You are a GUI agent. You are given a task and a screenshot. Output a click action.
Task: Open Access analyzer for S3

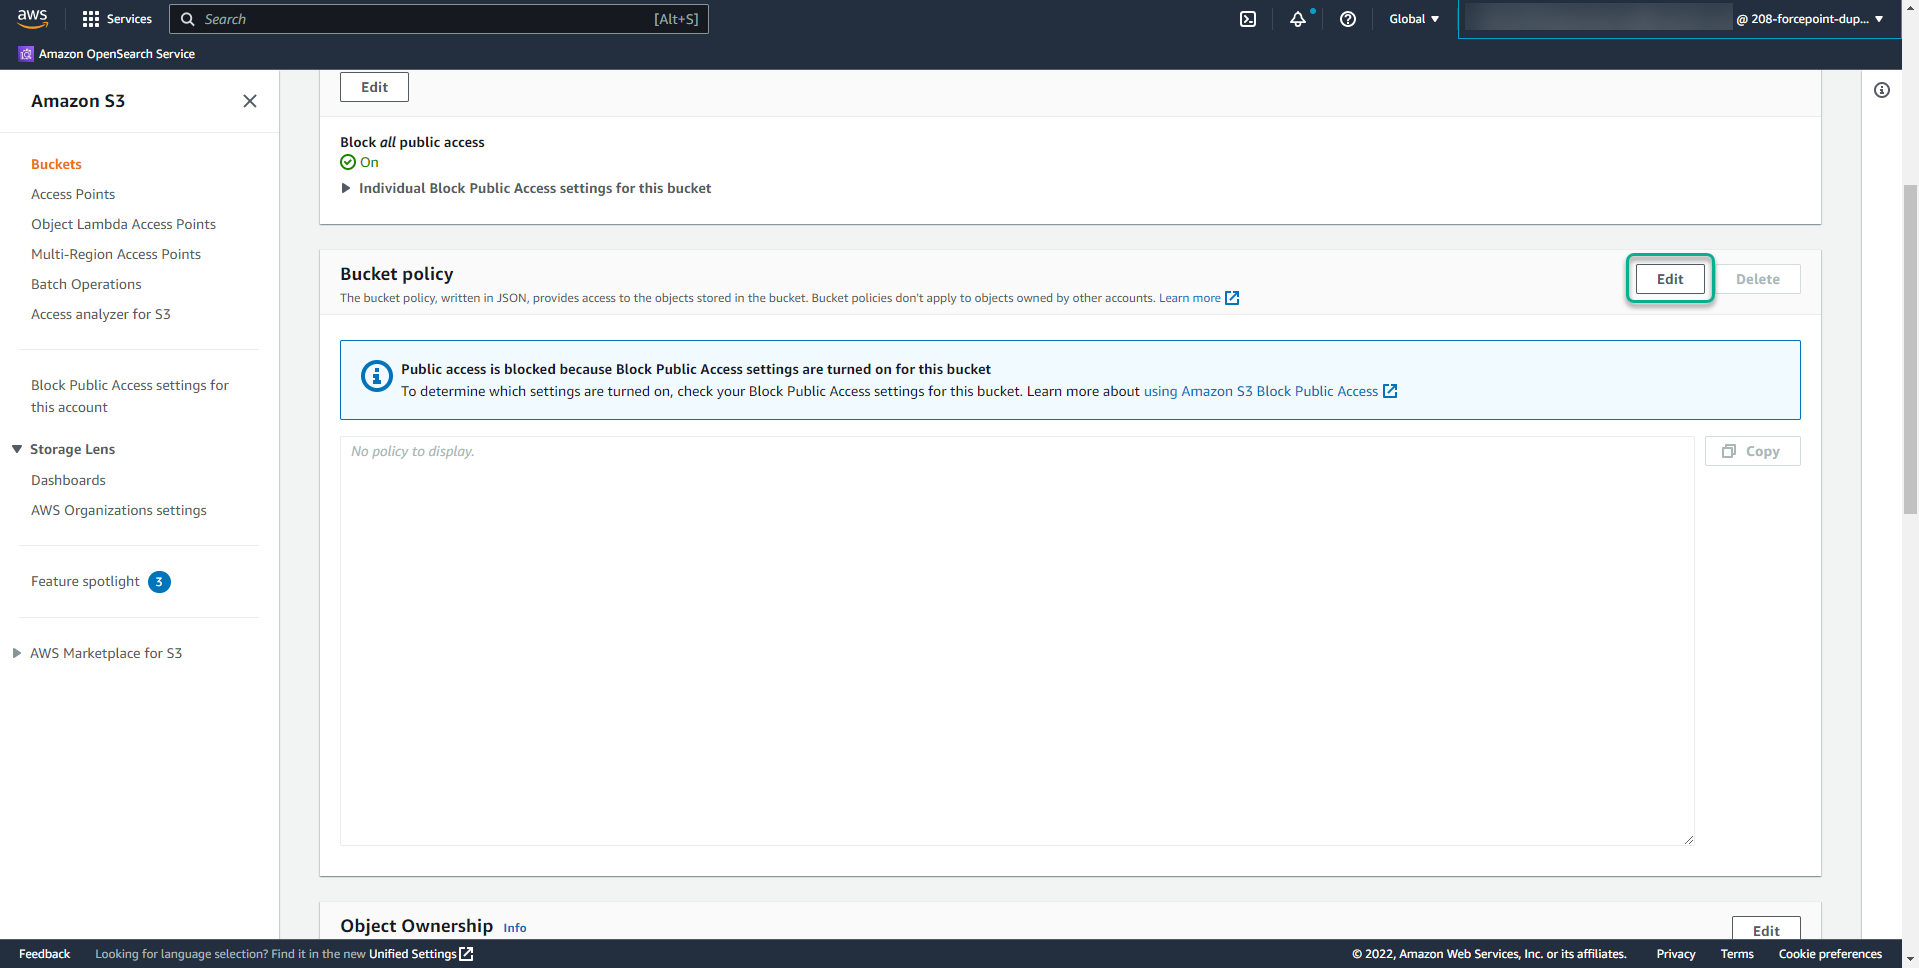[x=101, y=314]
